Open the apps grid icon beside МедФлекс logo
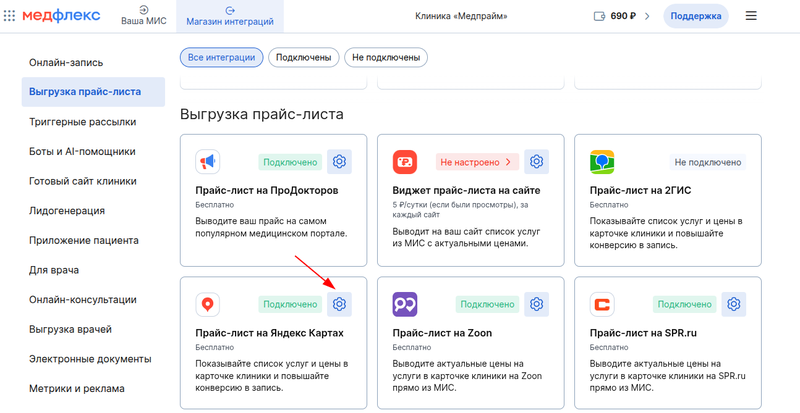Image resolution: width=800 pixels, height=413 pixels. [x=9, y=16]
